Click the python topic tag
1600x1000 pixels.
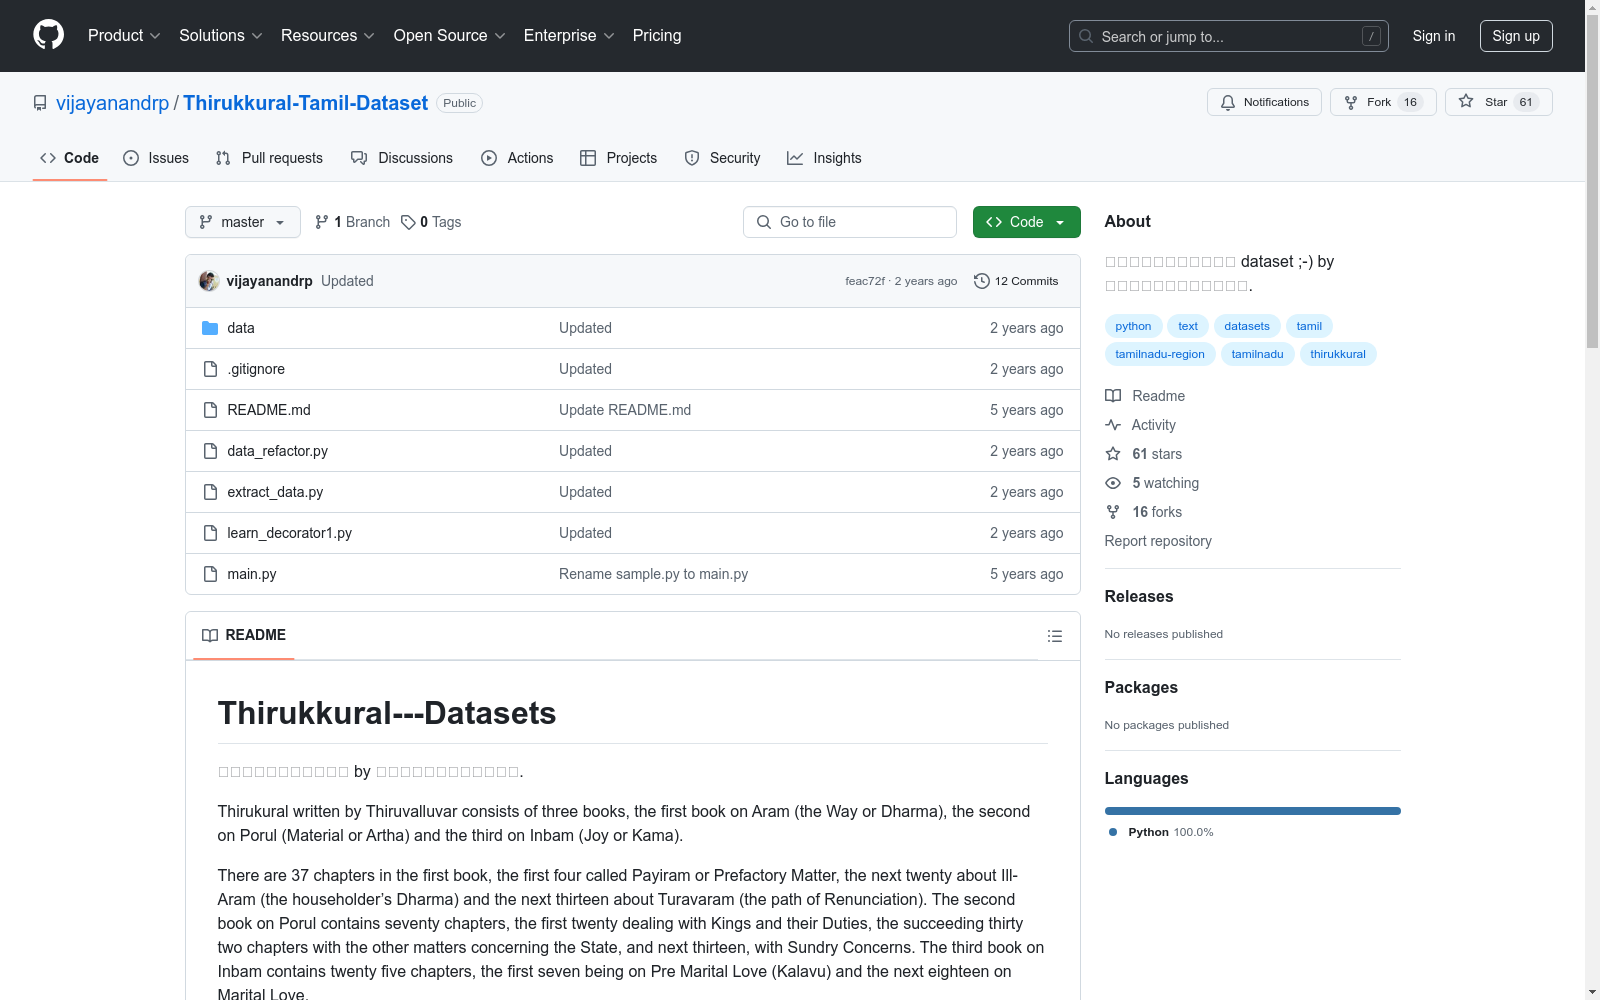1133,326
